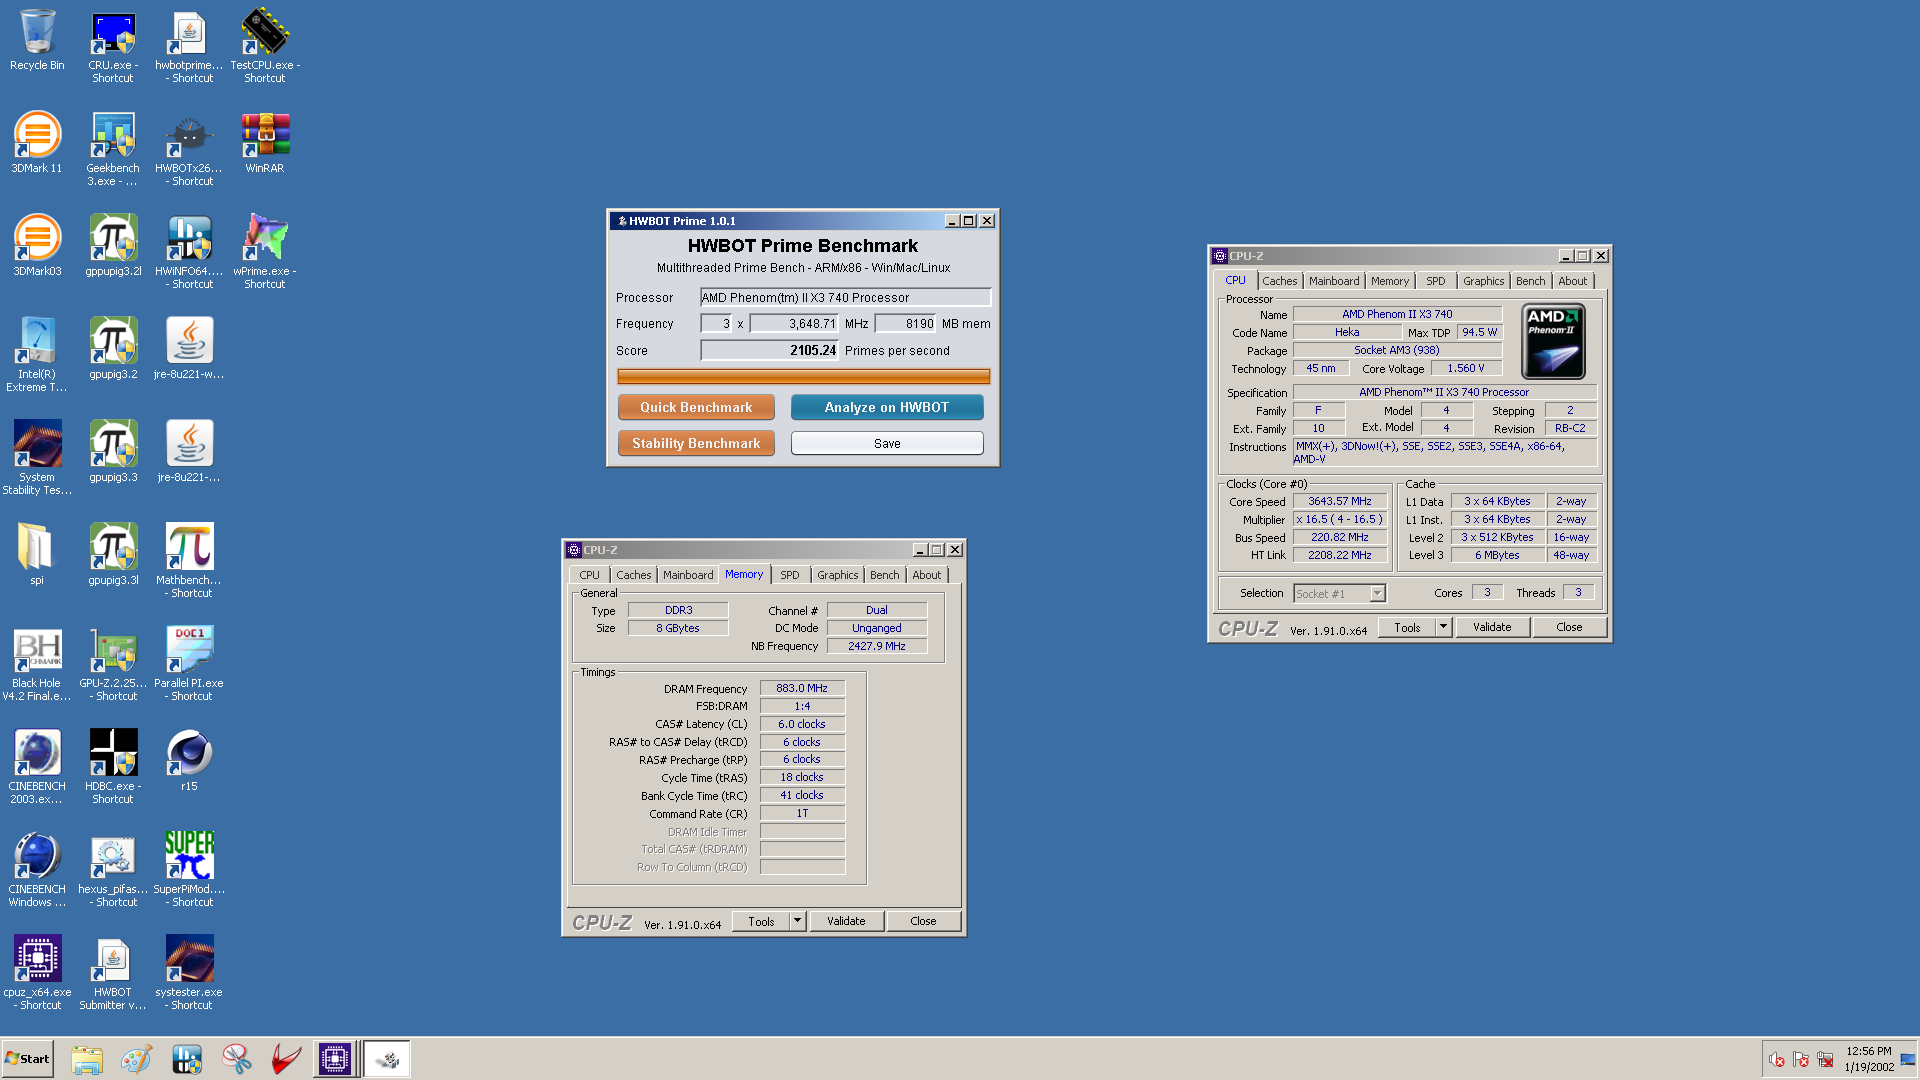This screenshot has width=1920, height=1080.
Task: Open Tools dropdown arrow in Memory CPU-Z window
Action: [x=797, y=921]
